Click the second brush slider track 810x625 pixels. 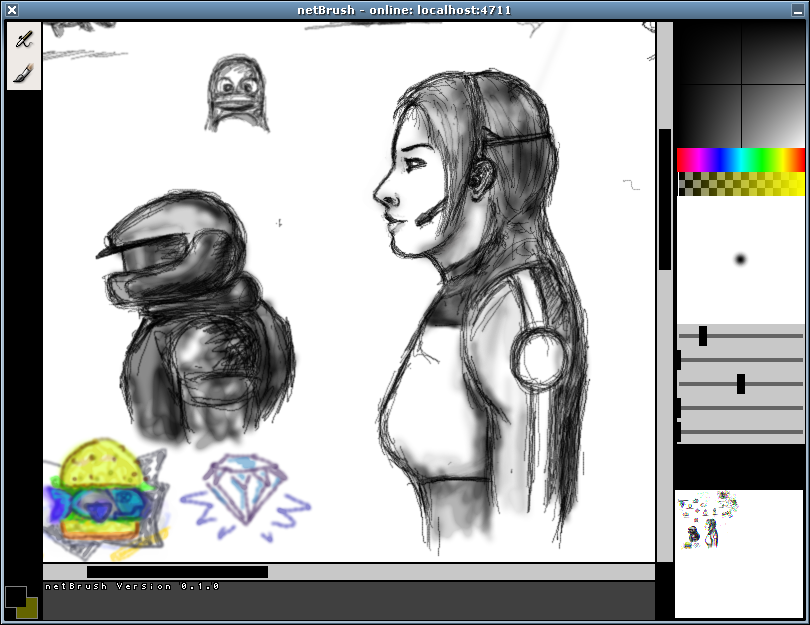click(740, 360)
